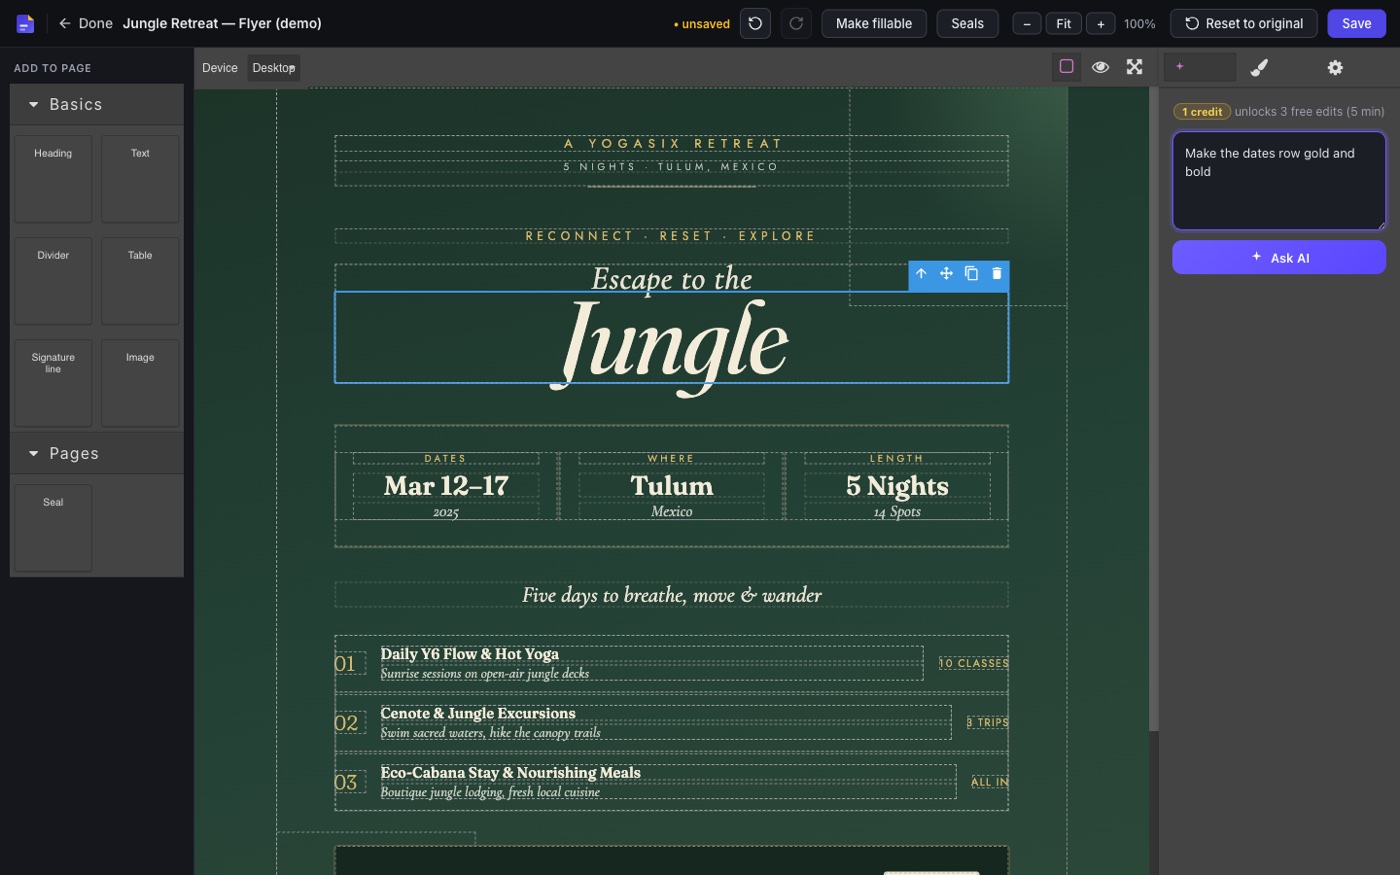The image size is (1400, 875).
Task: Increase zoom with the plus button
Action: tap(1100, 24)
